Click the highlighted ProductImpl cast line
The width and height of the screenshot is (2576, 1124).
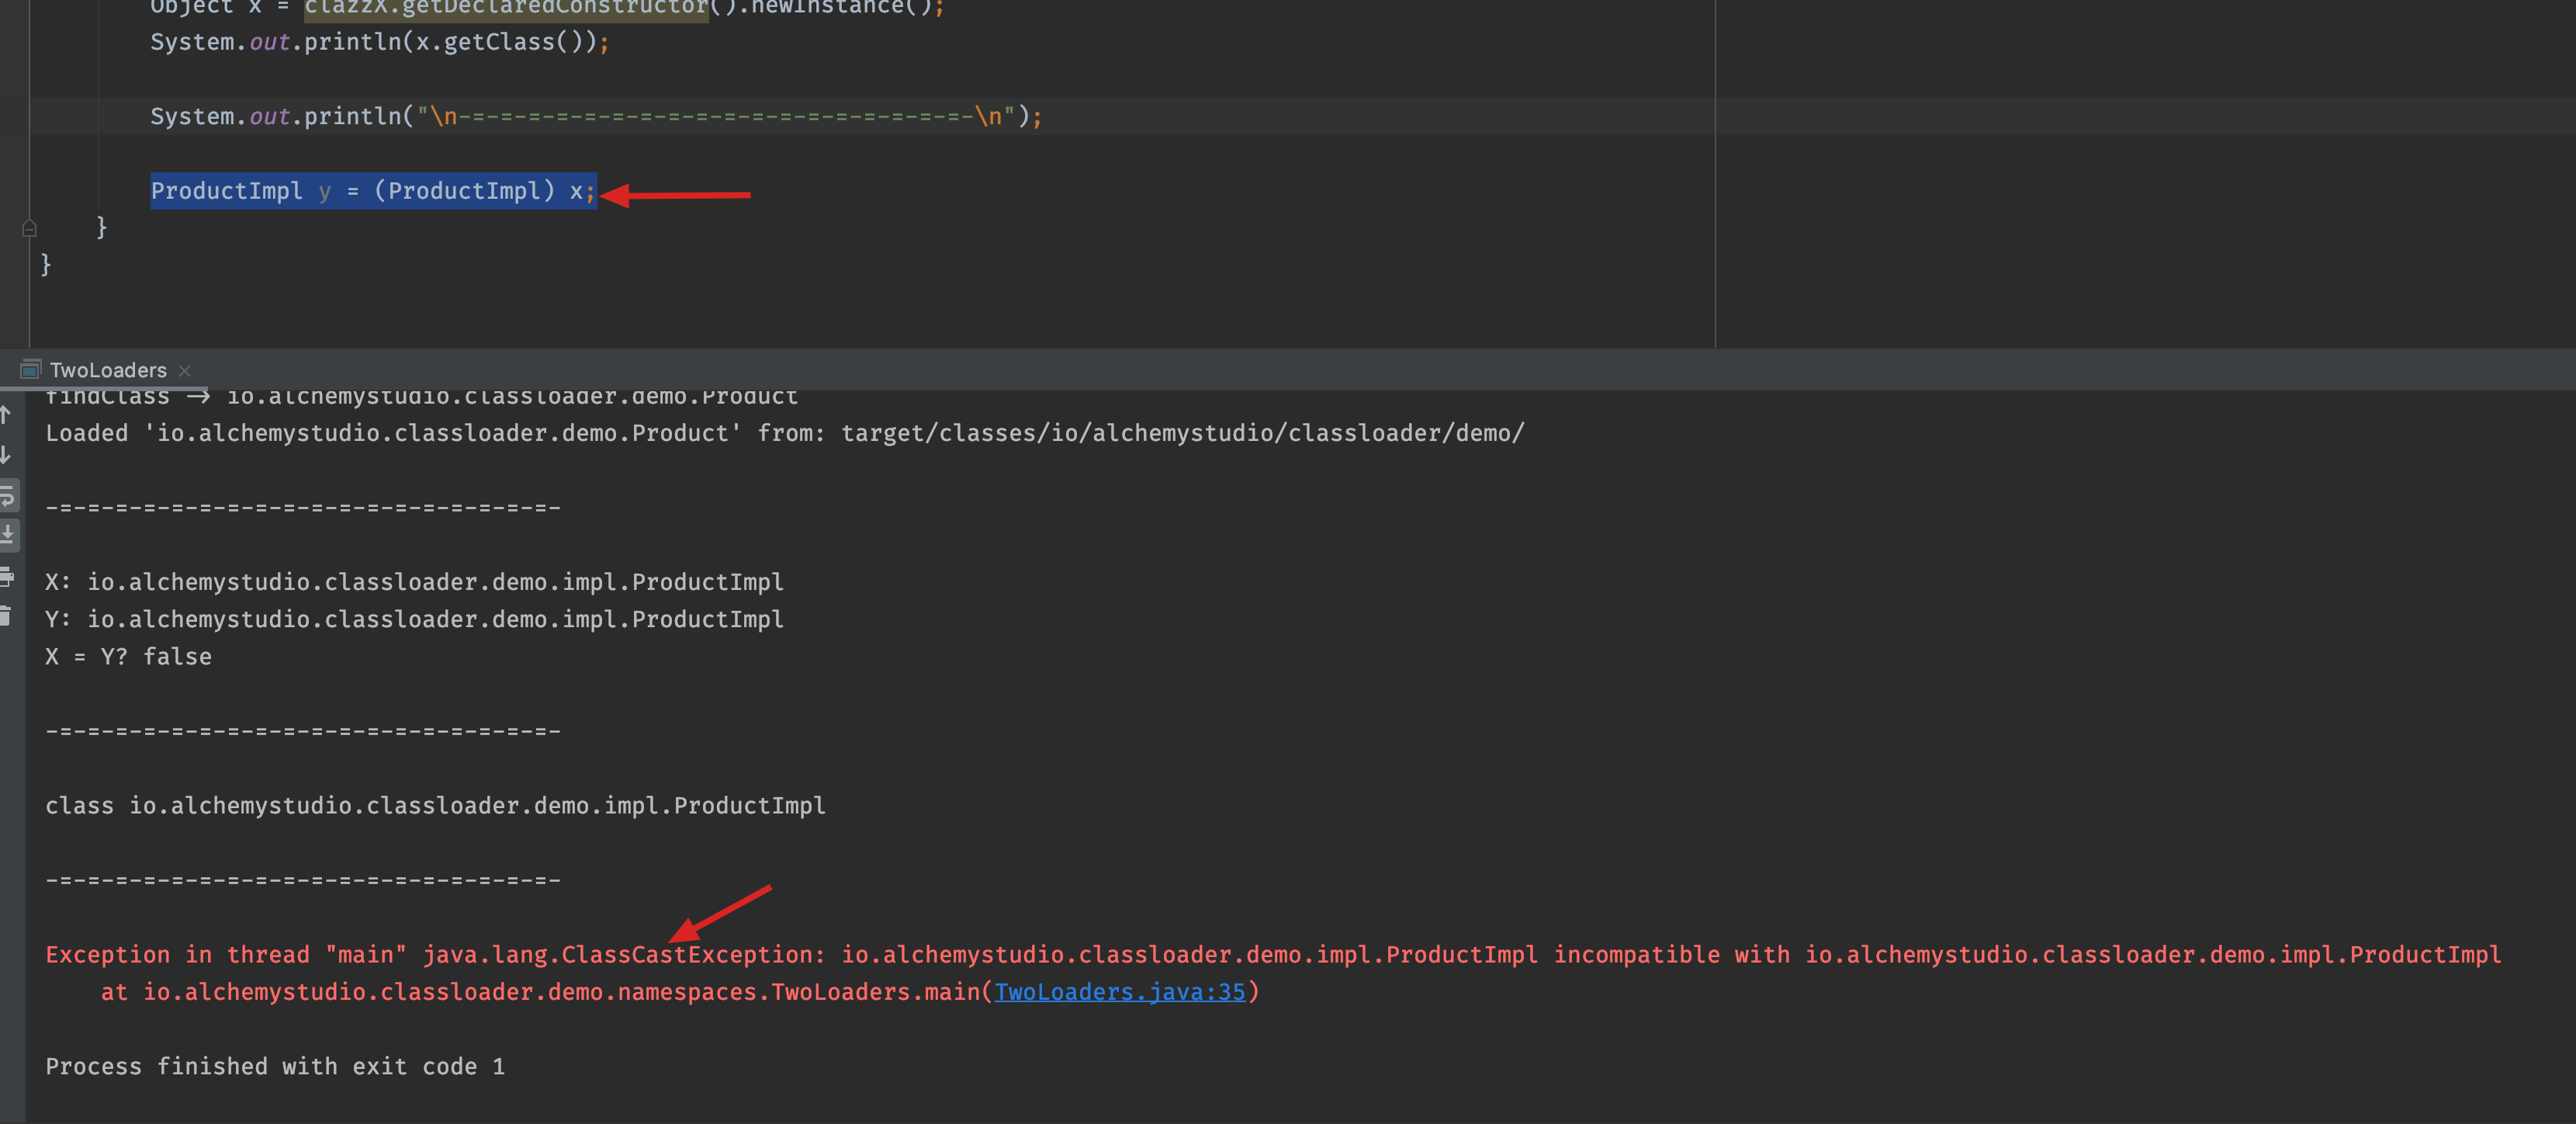372,191
